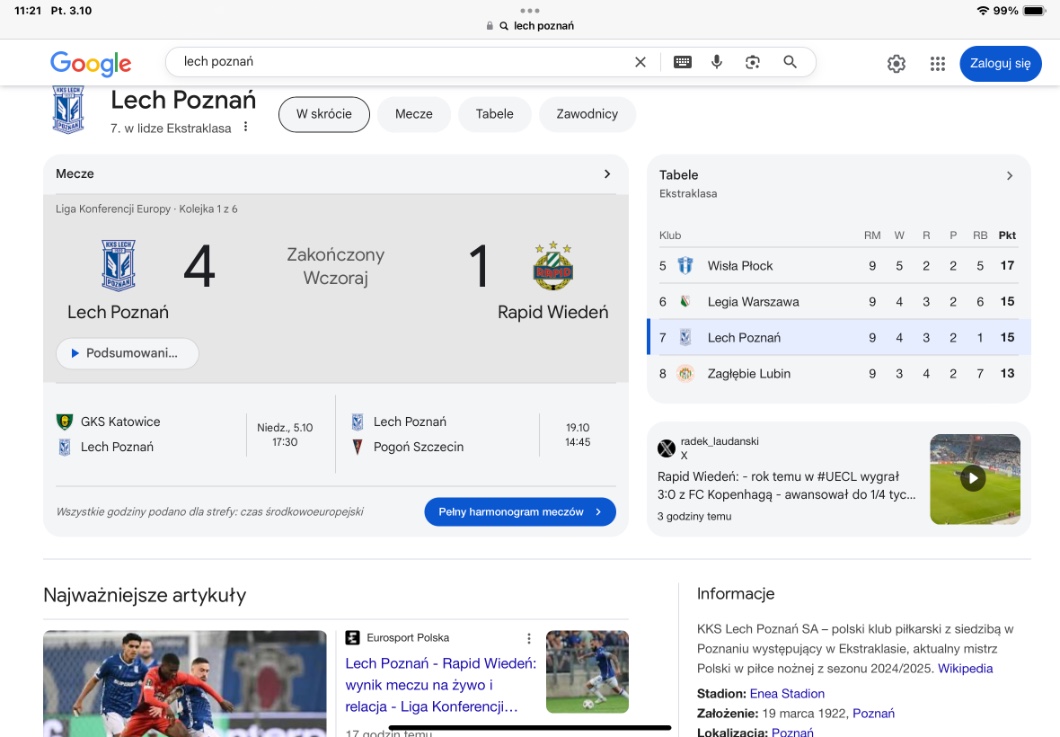Play the radek_laudanski video thumbnail
The height and width of the screenshot is (737, 1060).
(x=974, y=479)
